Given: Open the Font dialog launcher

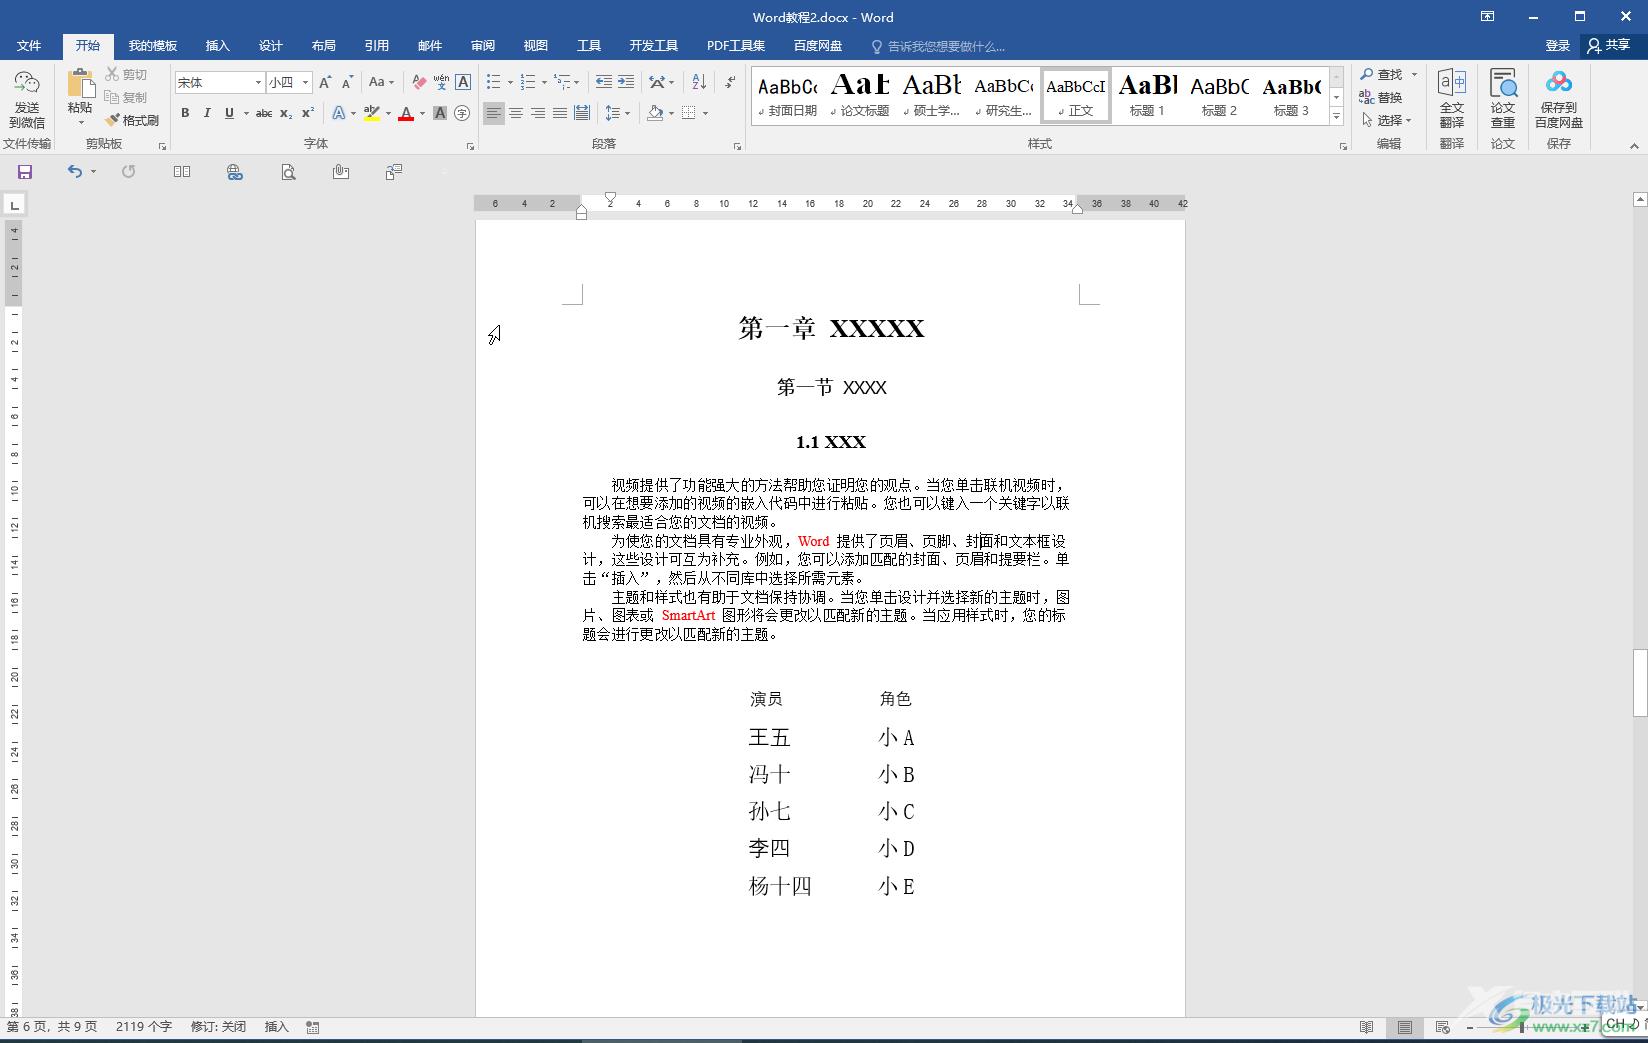Looking at the screenshot, I should click(x=470, y=147).
